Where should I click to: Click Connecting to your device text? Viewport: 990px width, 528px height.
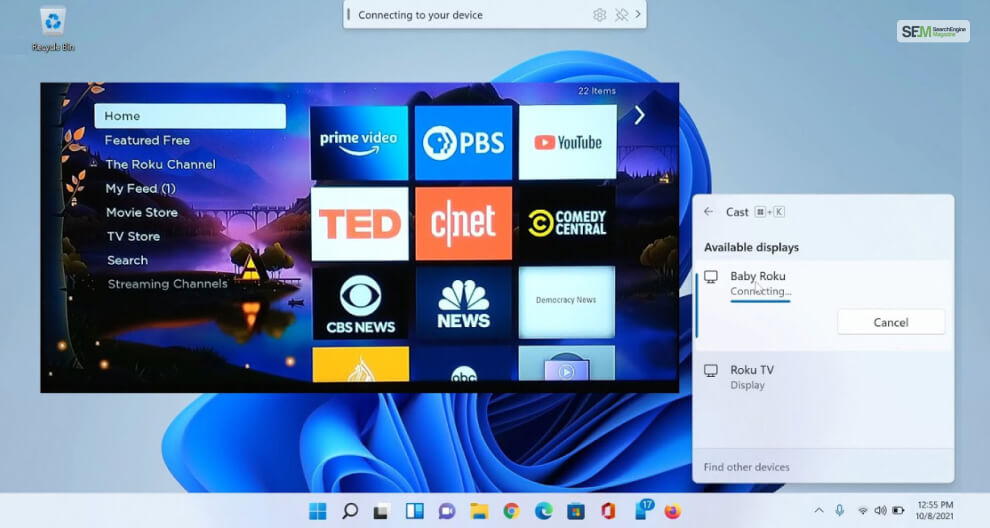(420, 15)
